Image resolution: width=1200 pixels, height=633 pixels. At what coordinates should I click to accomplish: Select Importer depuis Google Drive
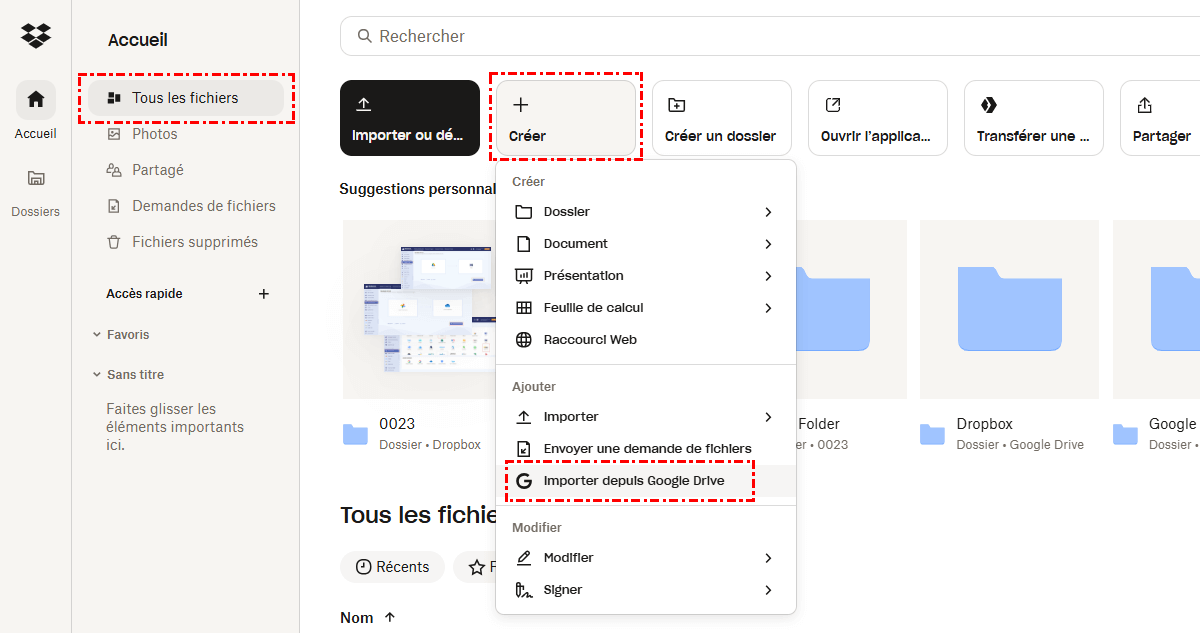coord(633,481)
